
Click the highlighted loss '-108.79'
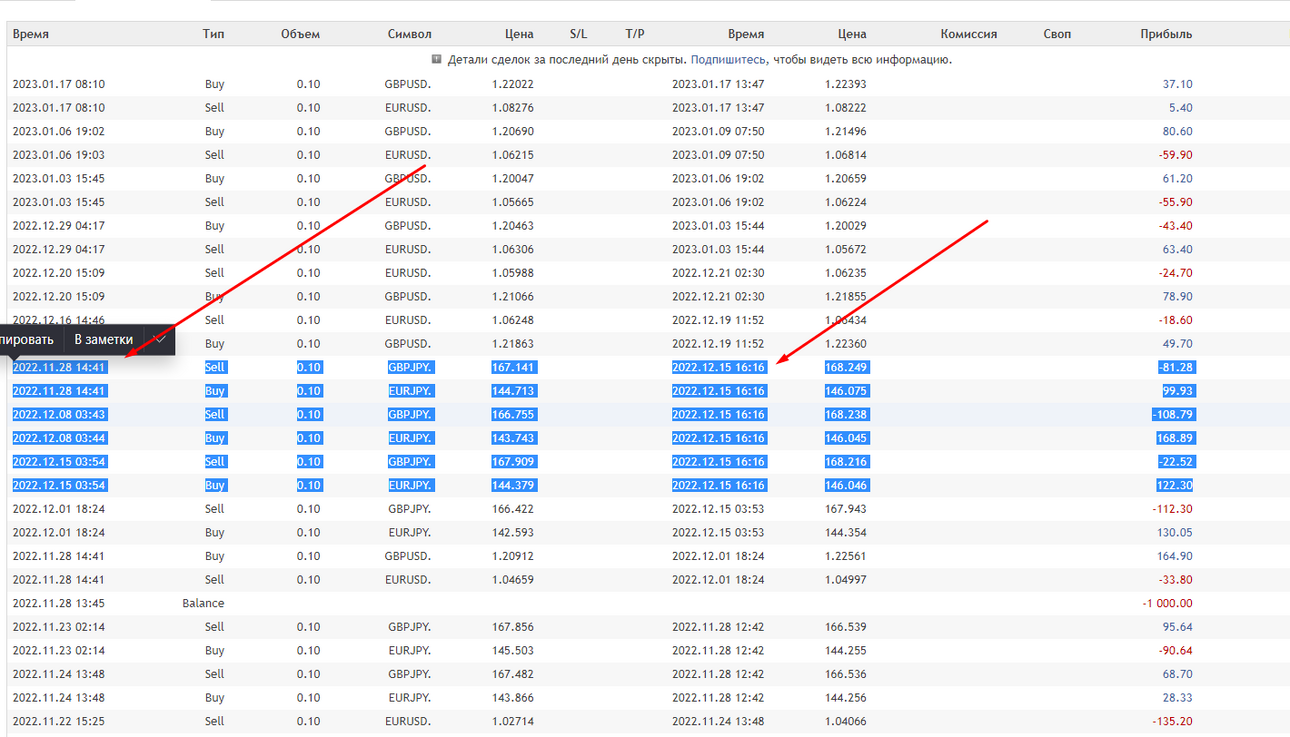[x=1172, y=414]
